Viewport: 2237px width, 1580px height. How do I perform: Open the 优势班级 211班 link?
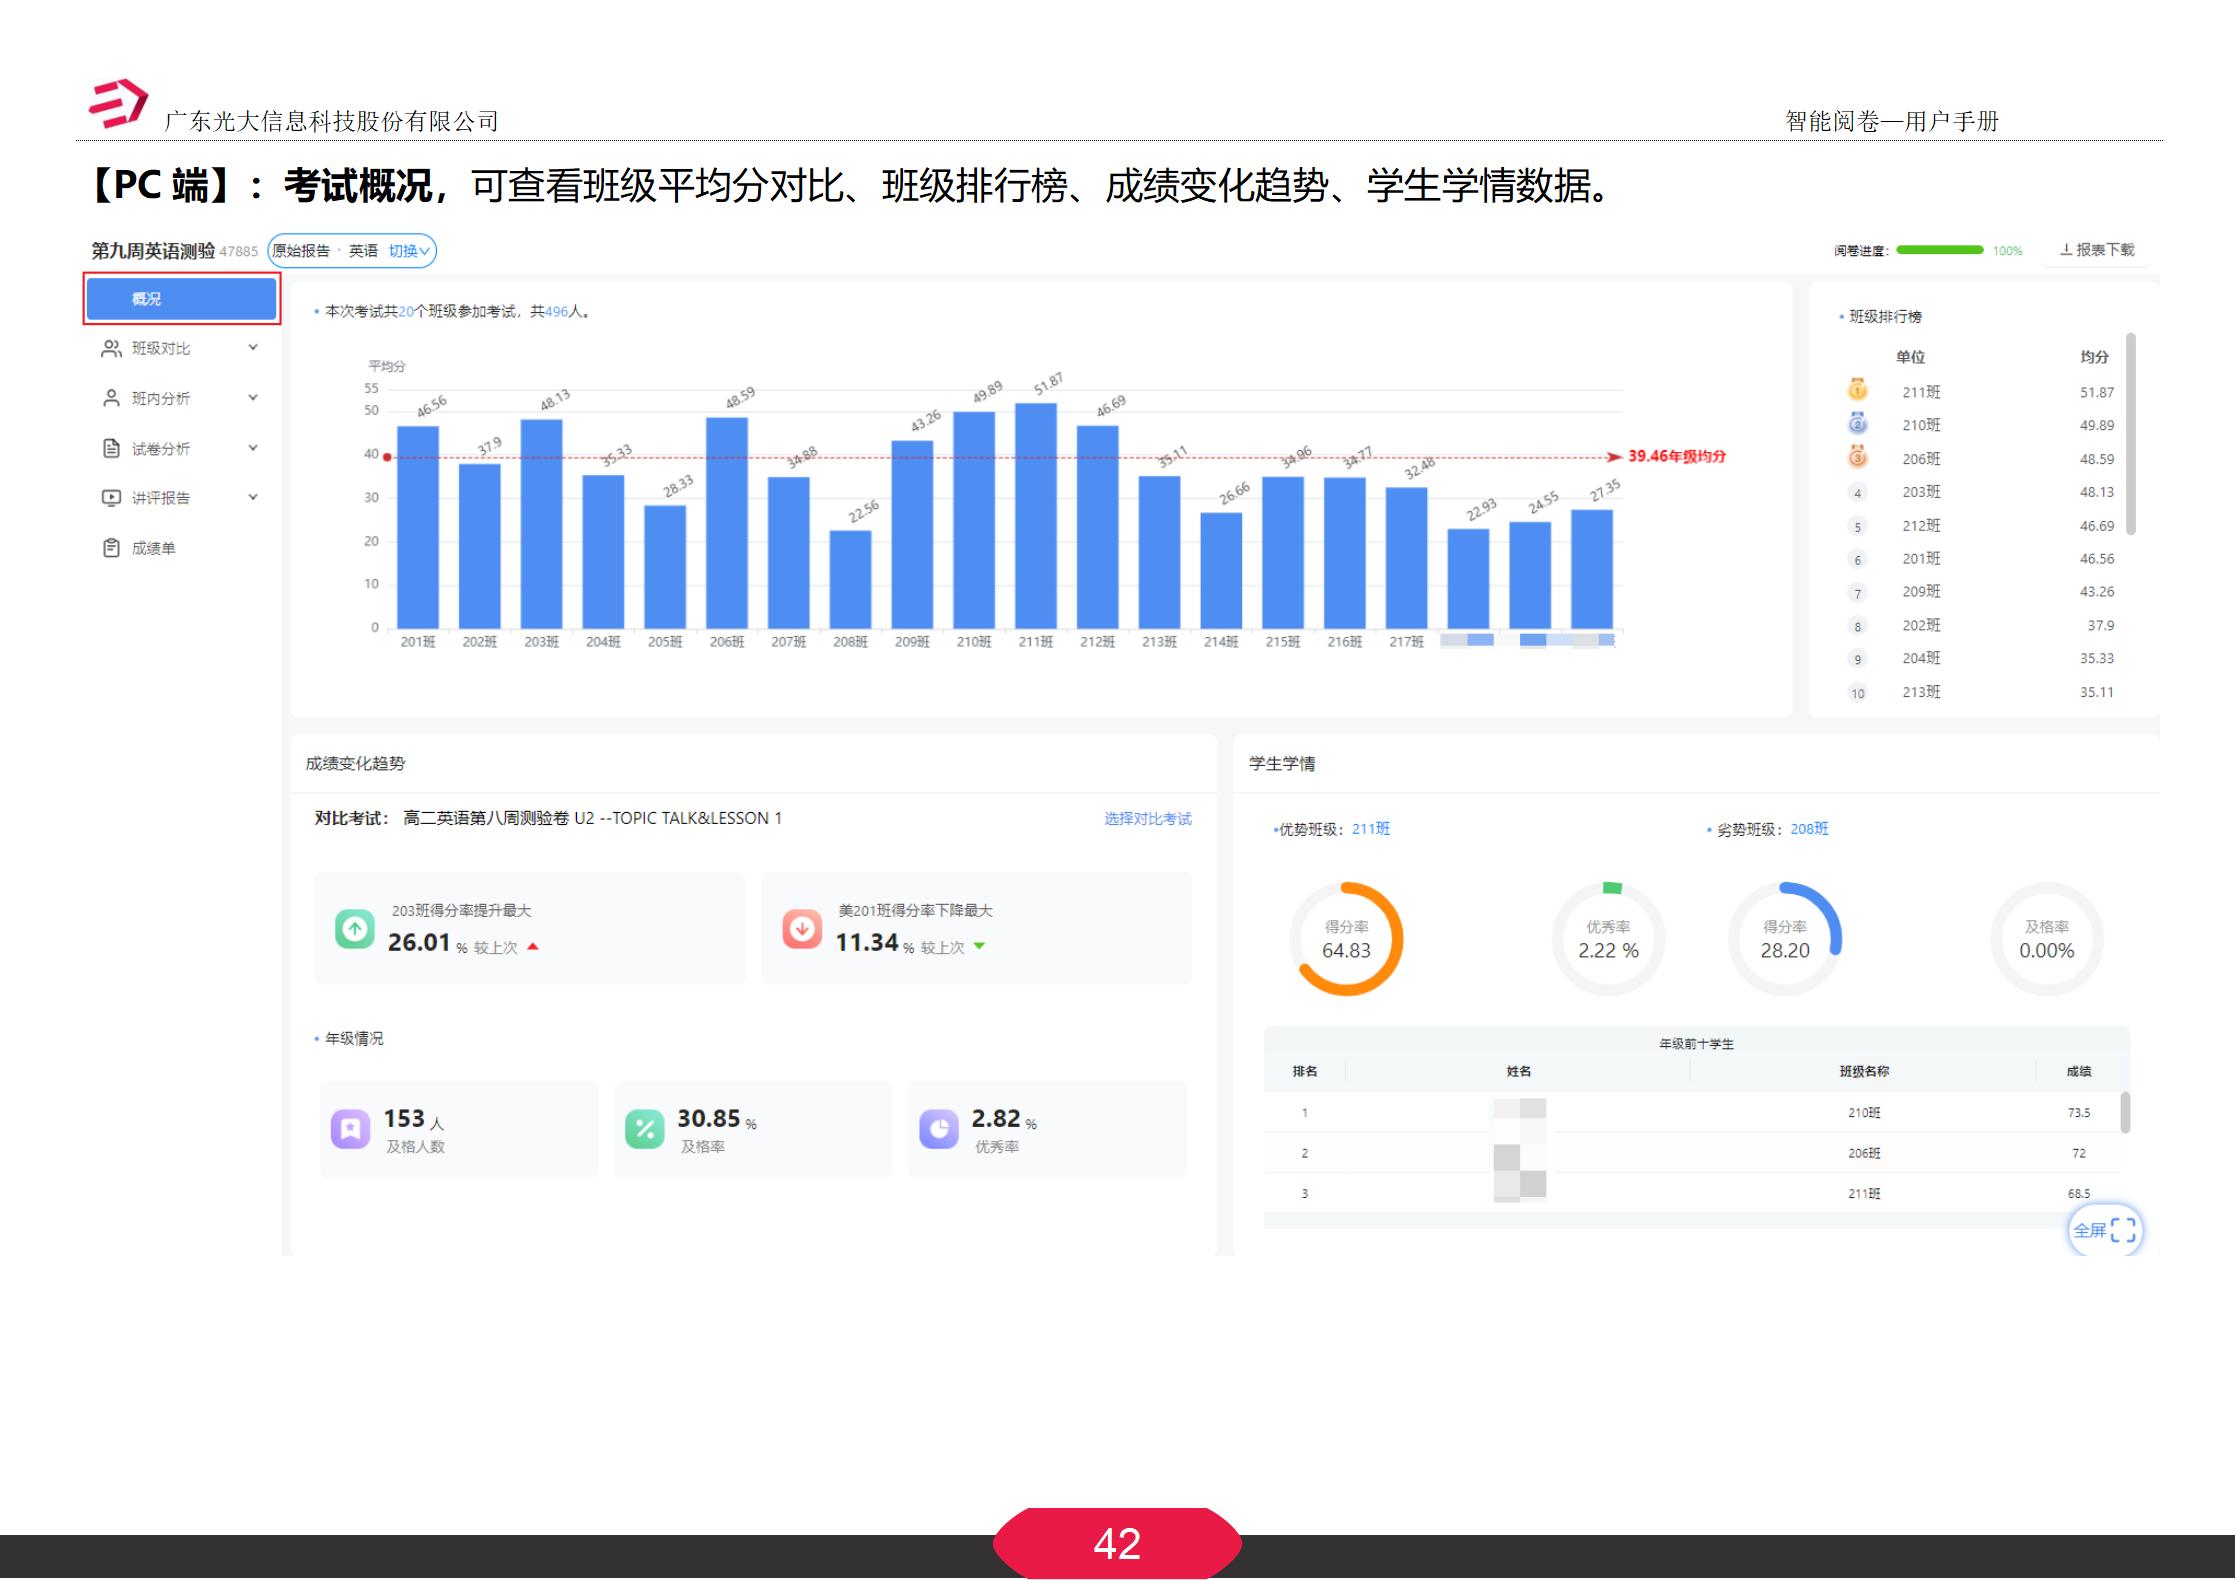(x=1370, y=828)
